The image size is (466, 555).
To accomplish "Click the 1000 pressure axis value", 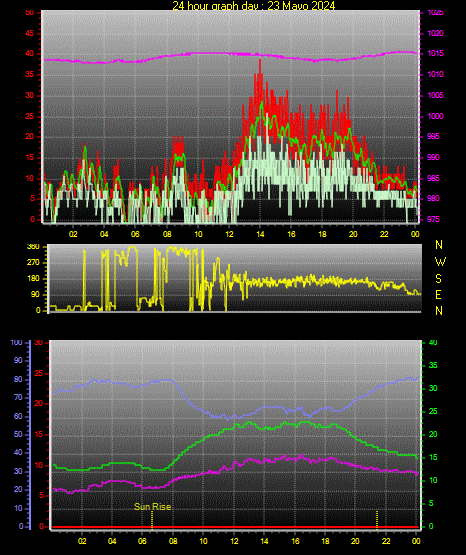I will point(435,116).
